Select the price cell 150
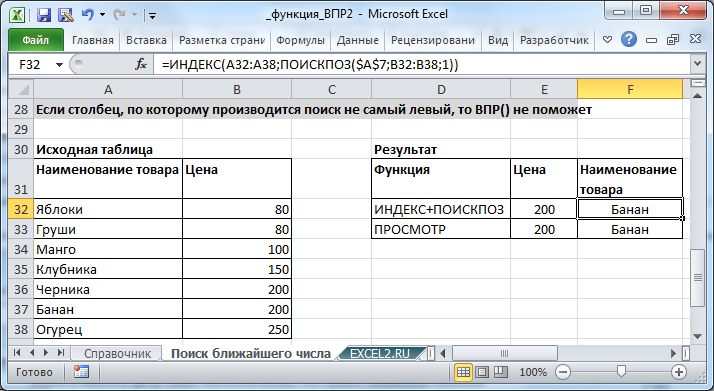The width and height of the screenshot is (714, 391). coord(237,269)
